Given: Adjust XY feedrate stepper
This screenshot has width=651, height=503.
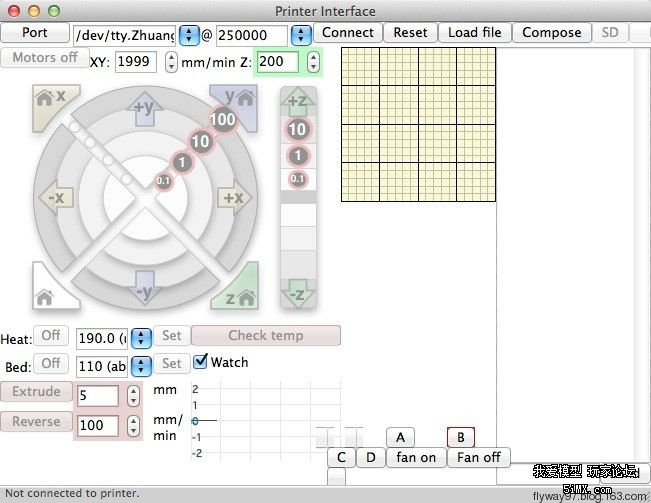Looking at the screenshot, I should tap(171, 62).
